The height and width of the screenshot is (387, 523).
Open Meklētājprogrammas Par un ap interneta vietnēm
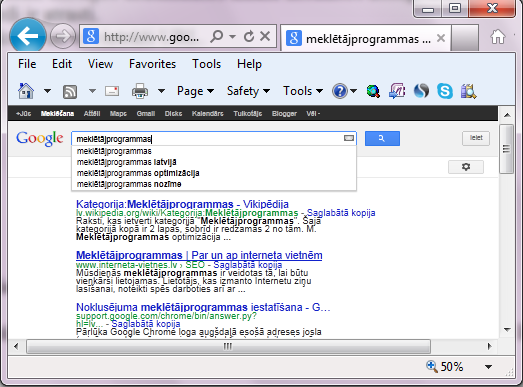tap(199, 255)
